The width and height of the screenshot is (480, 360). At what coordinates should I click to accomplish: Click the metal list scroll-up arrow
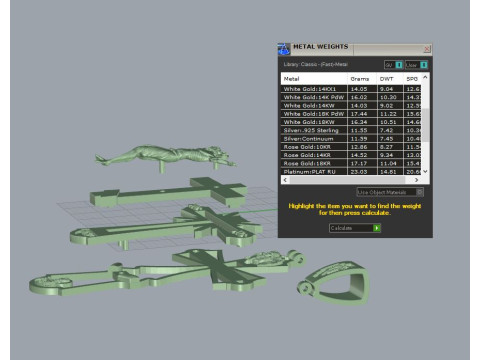[x=425, y=77]
